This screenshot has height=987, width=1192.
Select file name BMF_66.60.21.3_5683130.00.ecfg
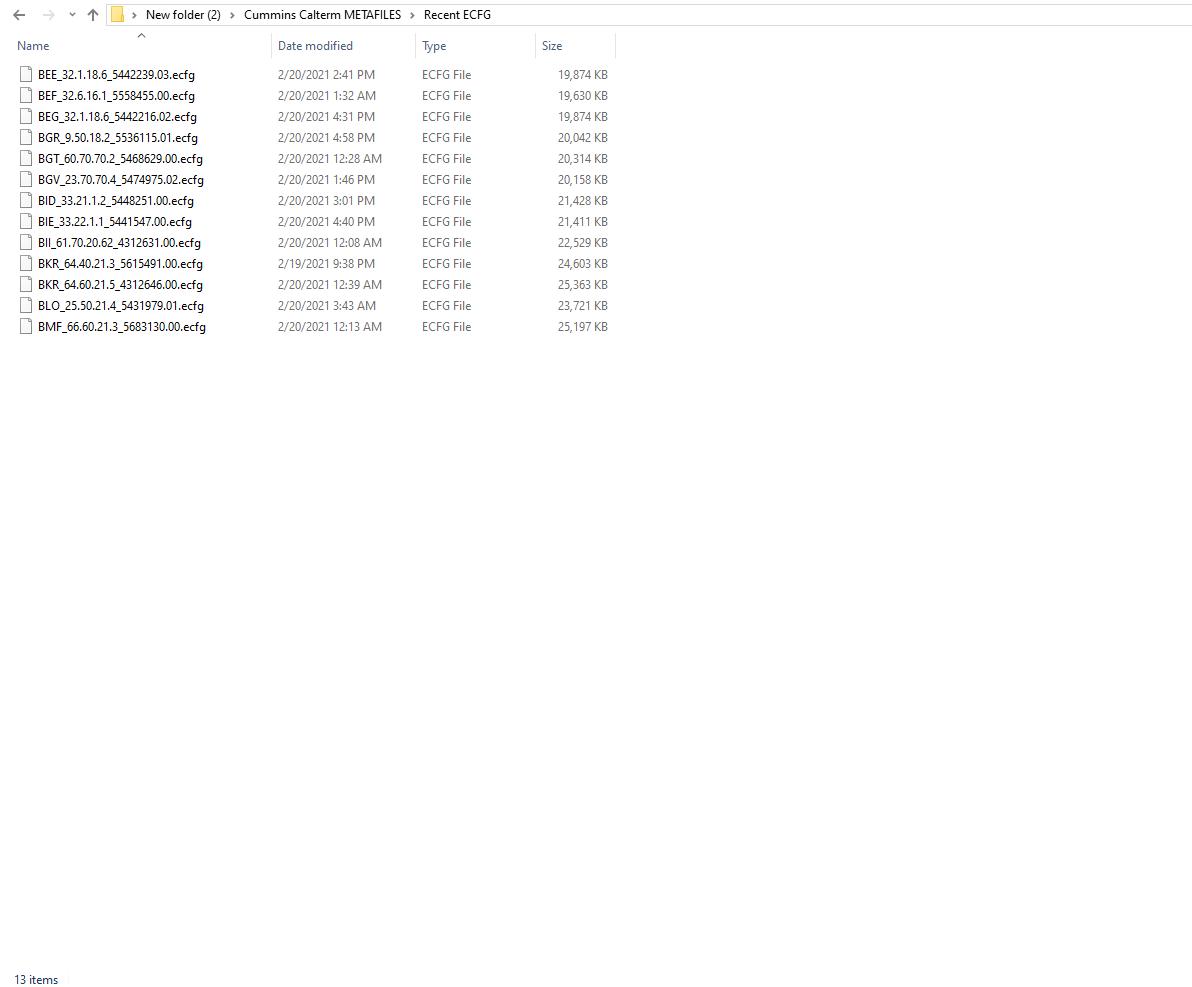click(x=122, y=326)
